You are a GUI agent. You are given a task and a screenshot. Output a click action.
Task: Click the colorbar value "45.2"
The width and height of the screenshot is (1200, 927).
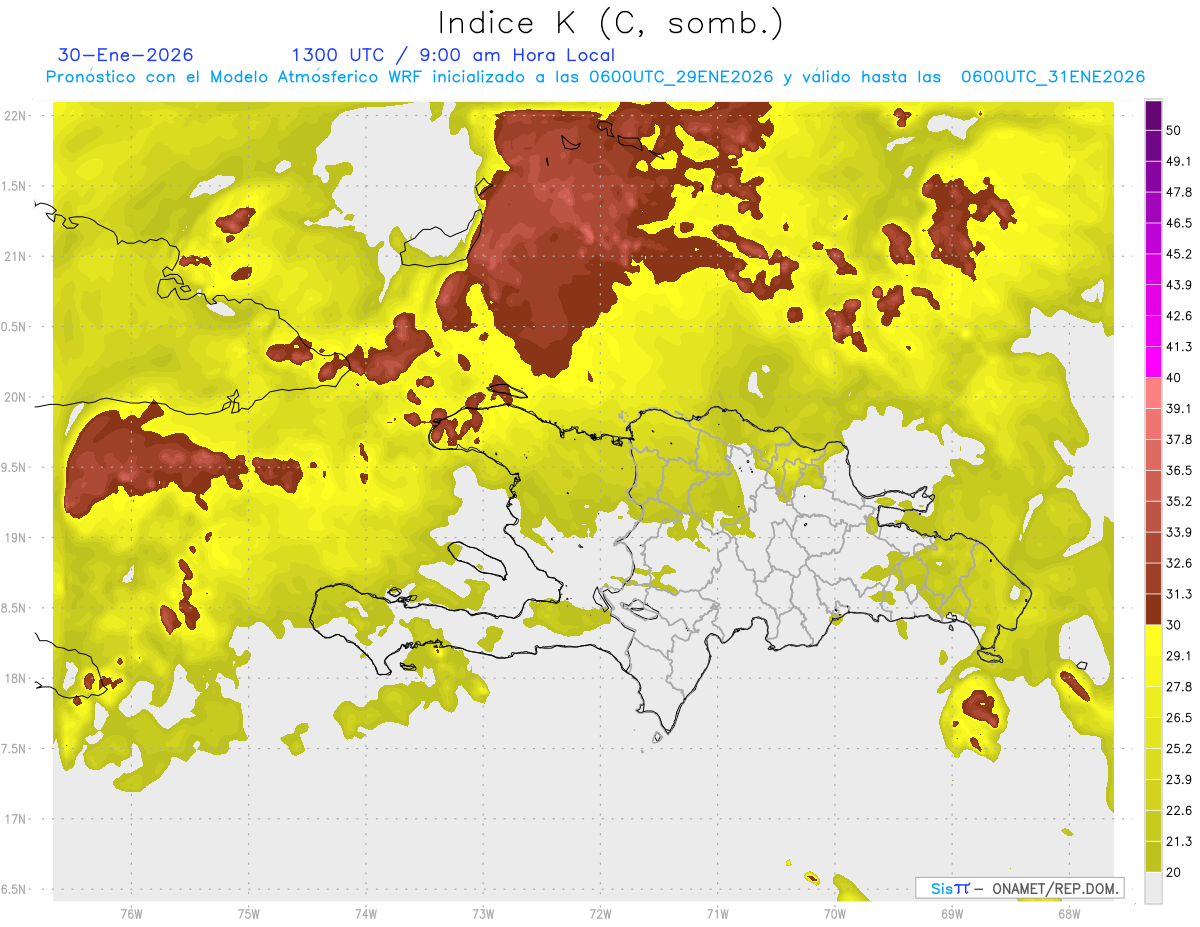(1179, 254)
